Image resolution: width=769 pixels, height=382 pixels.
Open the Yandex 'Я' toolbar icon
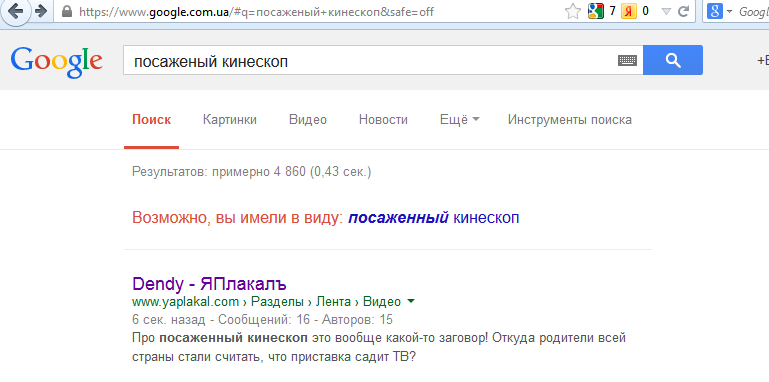coord(628,11)
